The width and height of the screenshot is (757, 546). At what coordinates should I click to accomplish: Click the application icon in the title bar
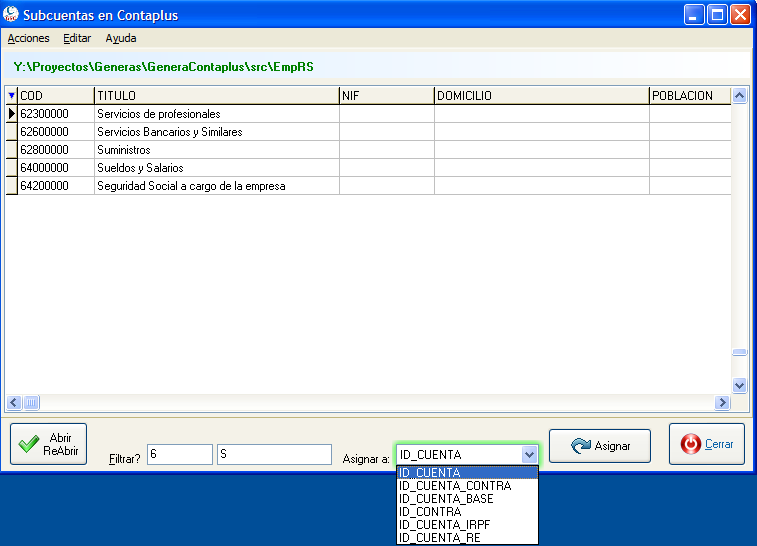pyautogui.click(x=11, y=14)
